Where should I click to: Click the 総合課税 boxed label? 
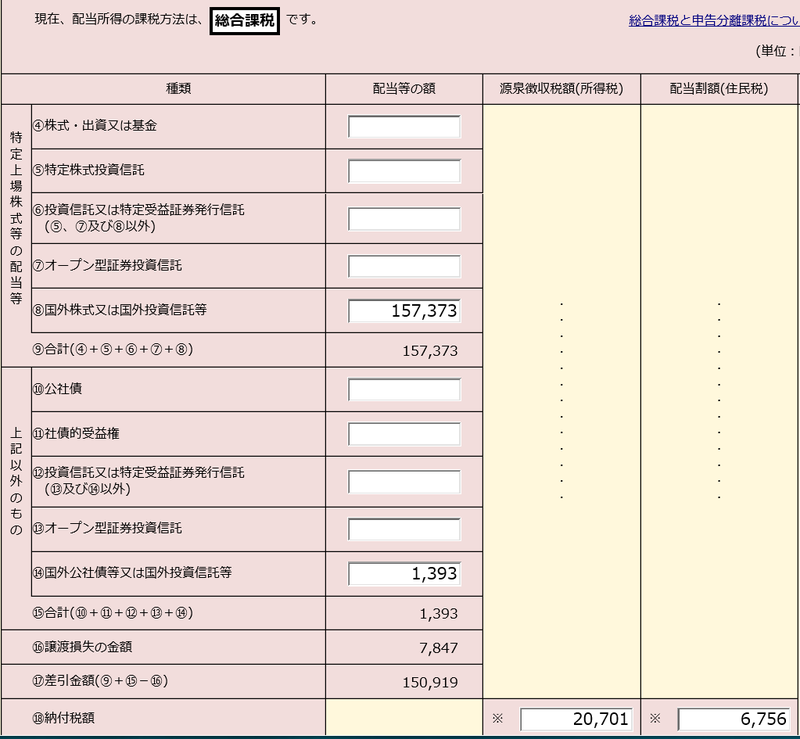pos(244,21)
